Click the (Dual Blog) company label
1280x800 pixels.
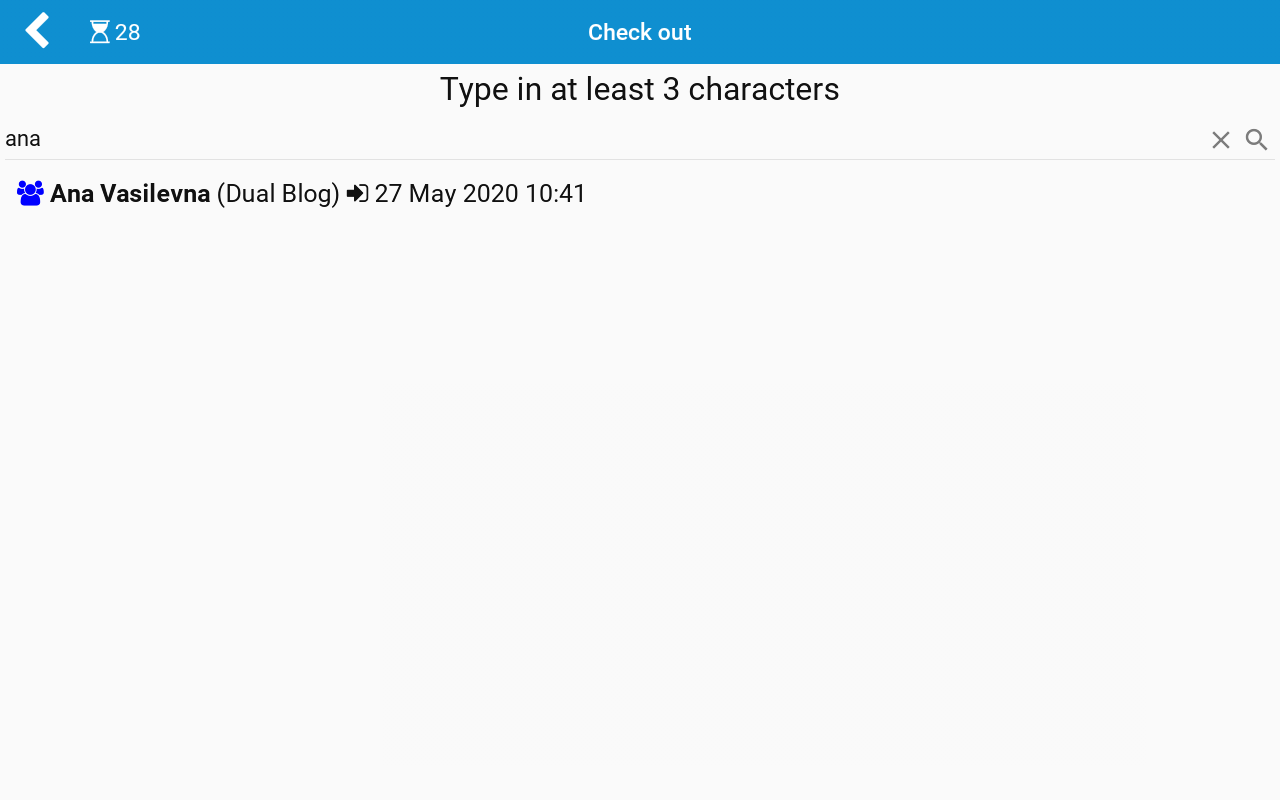(278, 193)
